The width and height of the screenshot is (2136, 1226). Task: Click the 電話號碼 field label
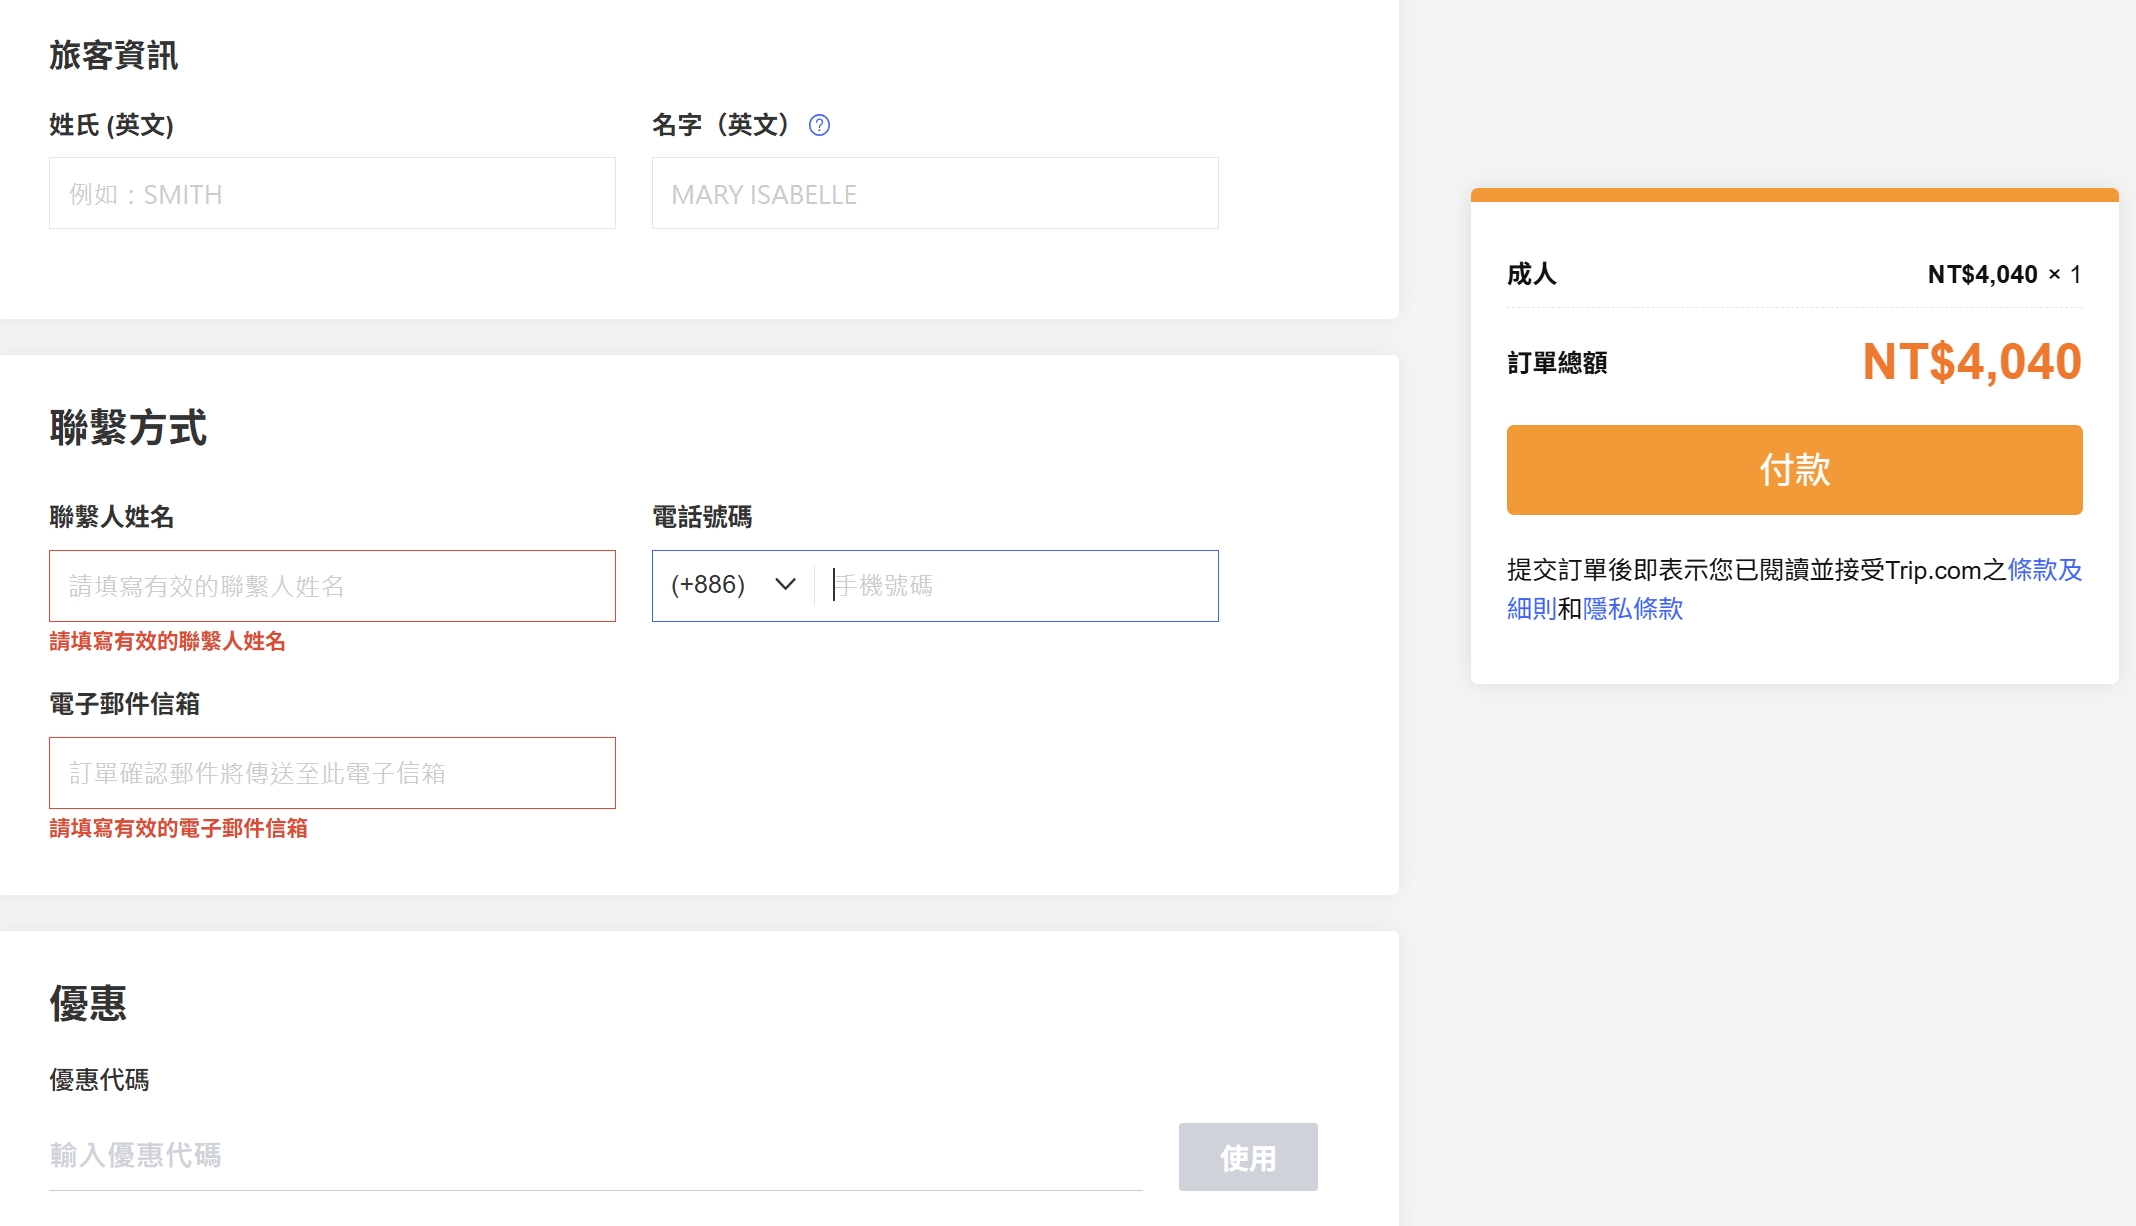[x=702, y=517]
